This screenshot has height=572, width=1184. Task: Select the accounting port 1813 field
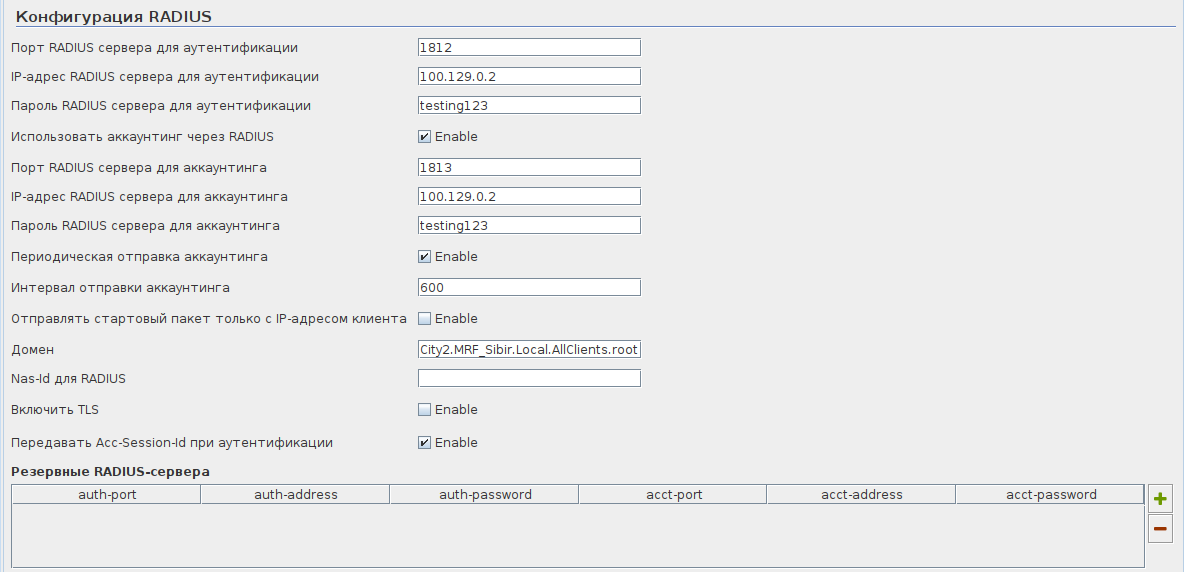529,167
